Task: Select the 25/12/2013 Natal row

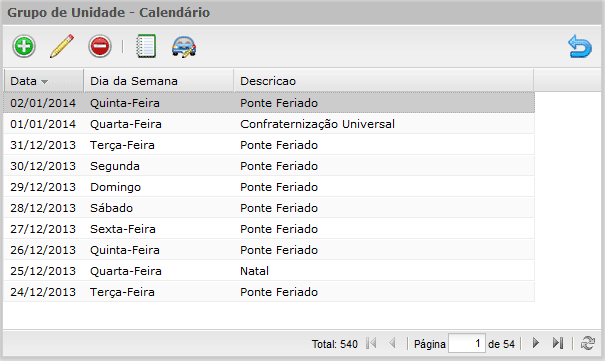Action: click(269, 271)
